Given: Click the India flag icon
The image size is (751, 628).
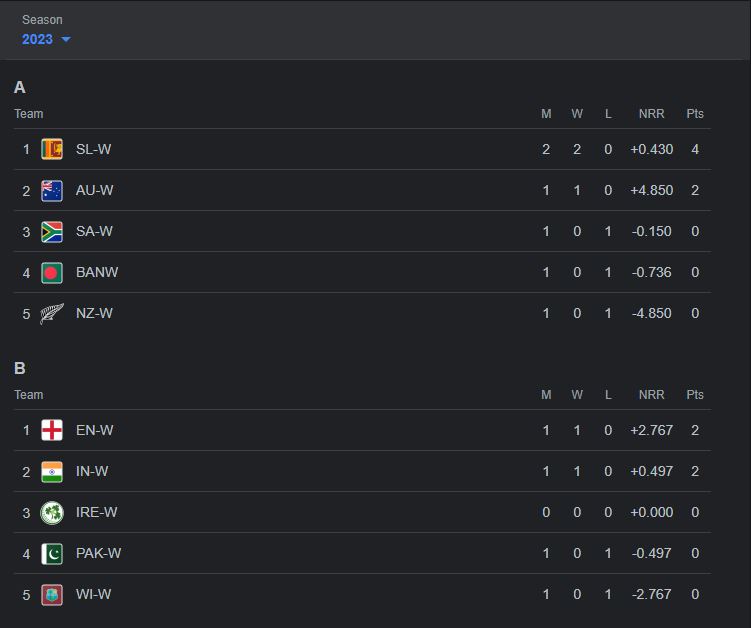Looking at the screenshot, I should point(52,471).
